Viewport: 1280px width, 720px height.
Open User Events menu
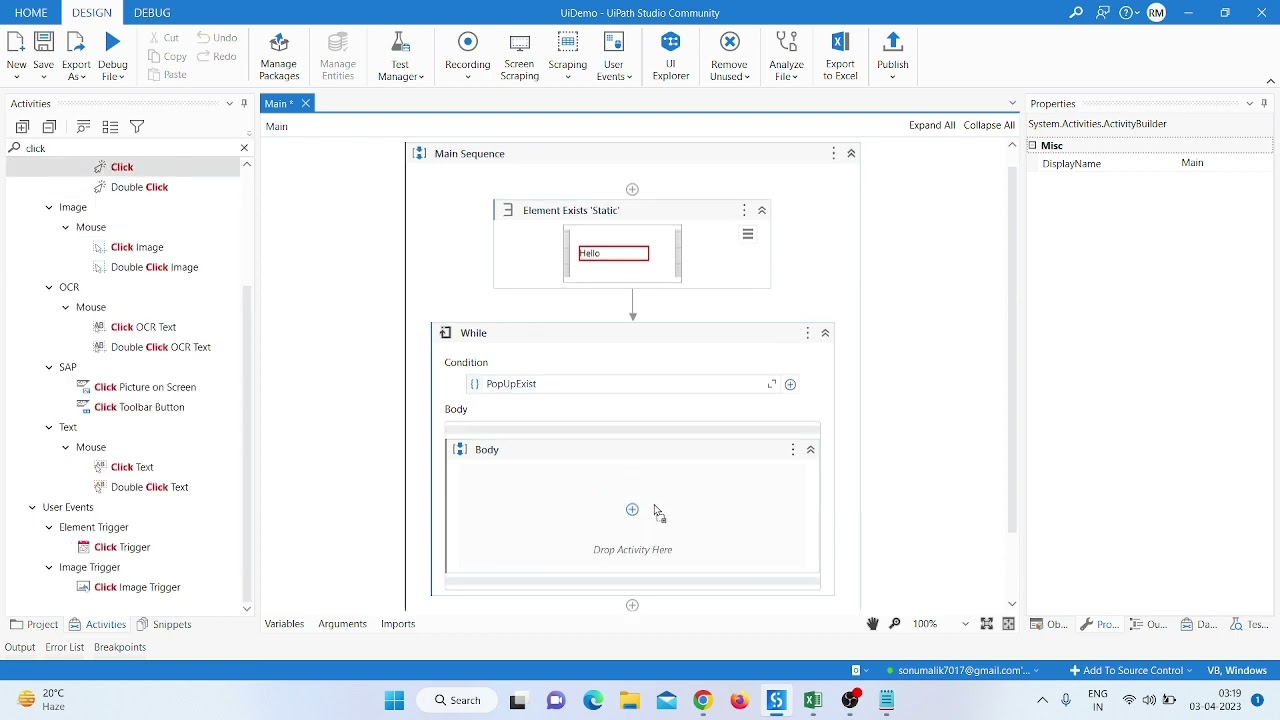pyautogui.click(x=614, y=55)
